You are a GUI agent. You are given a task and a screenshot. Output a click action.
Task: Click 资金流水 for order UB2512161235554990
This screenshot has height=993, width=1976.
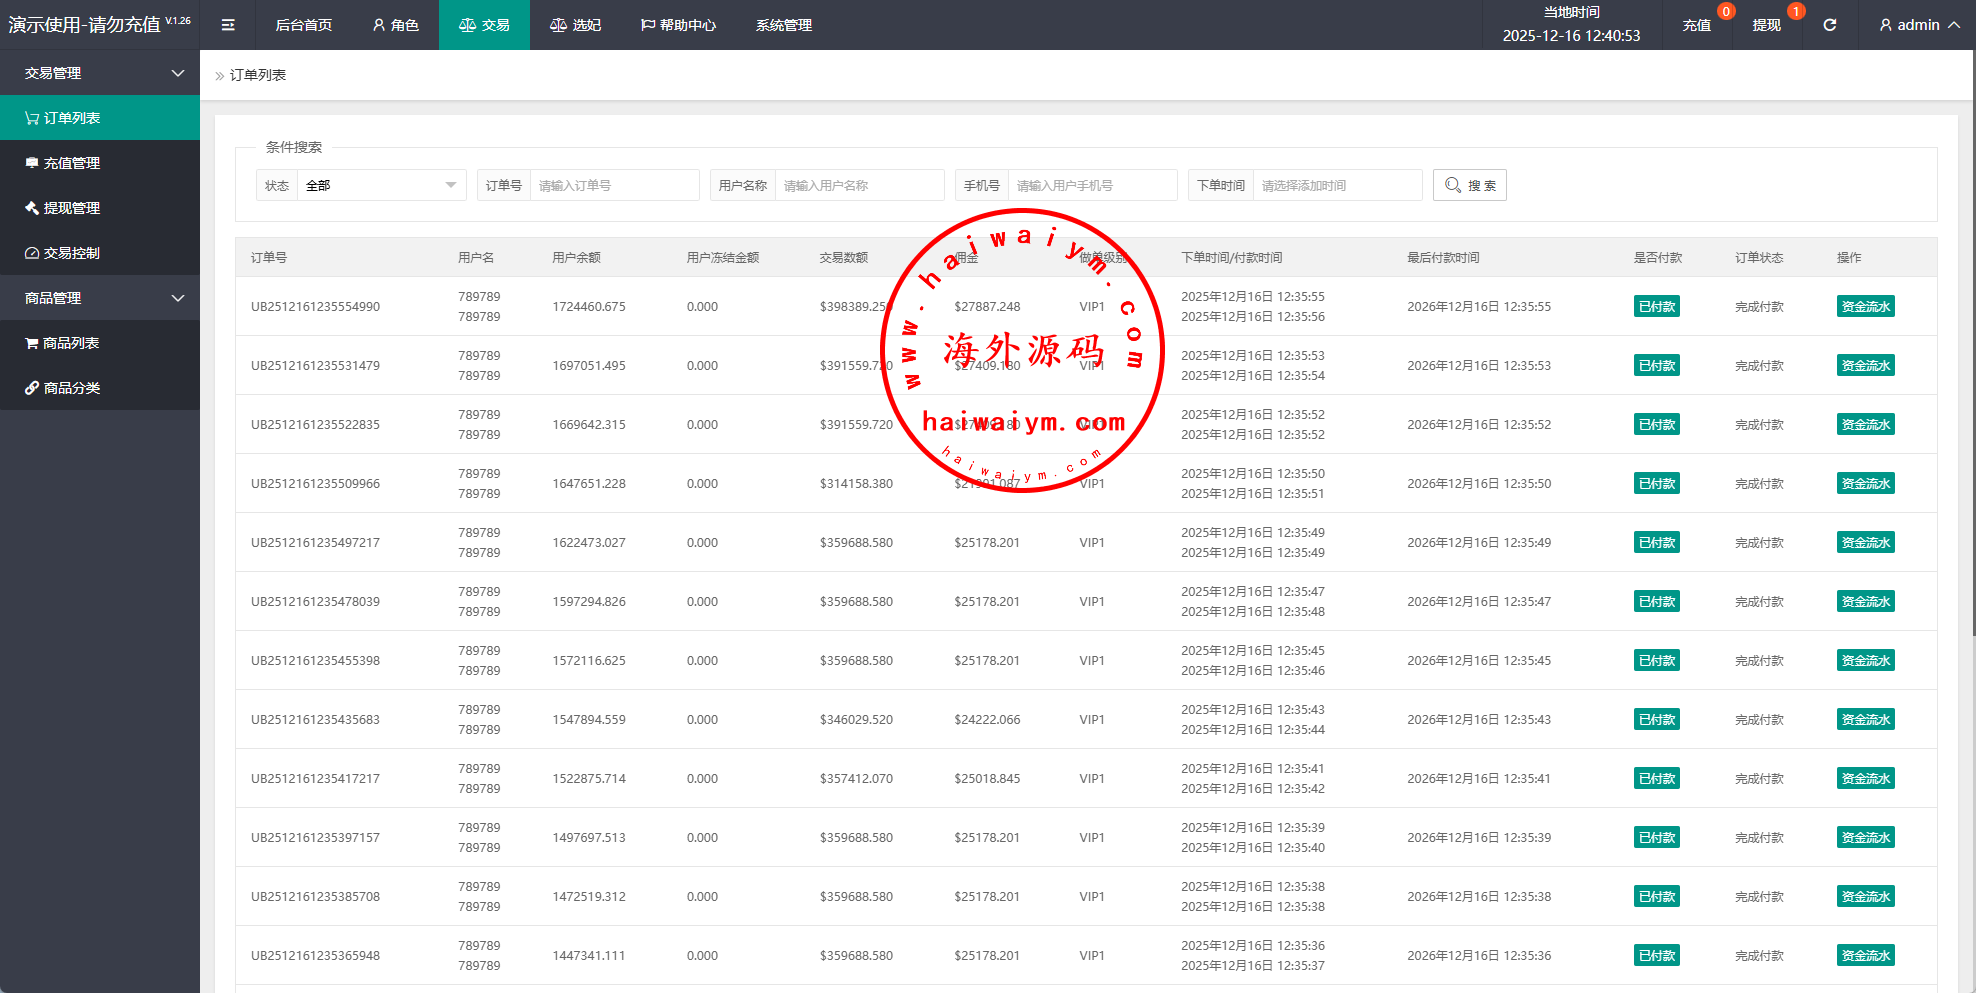click(1865, 307)
